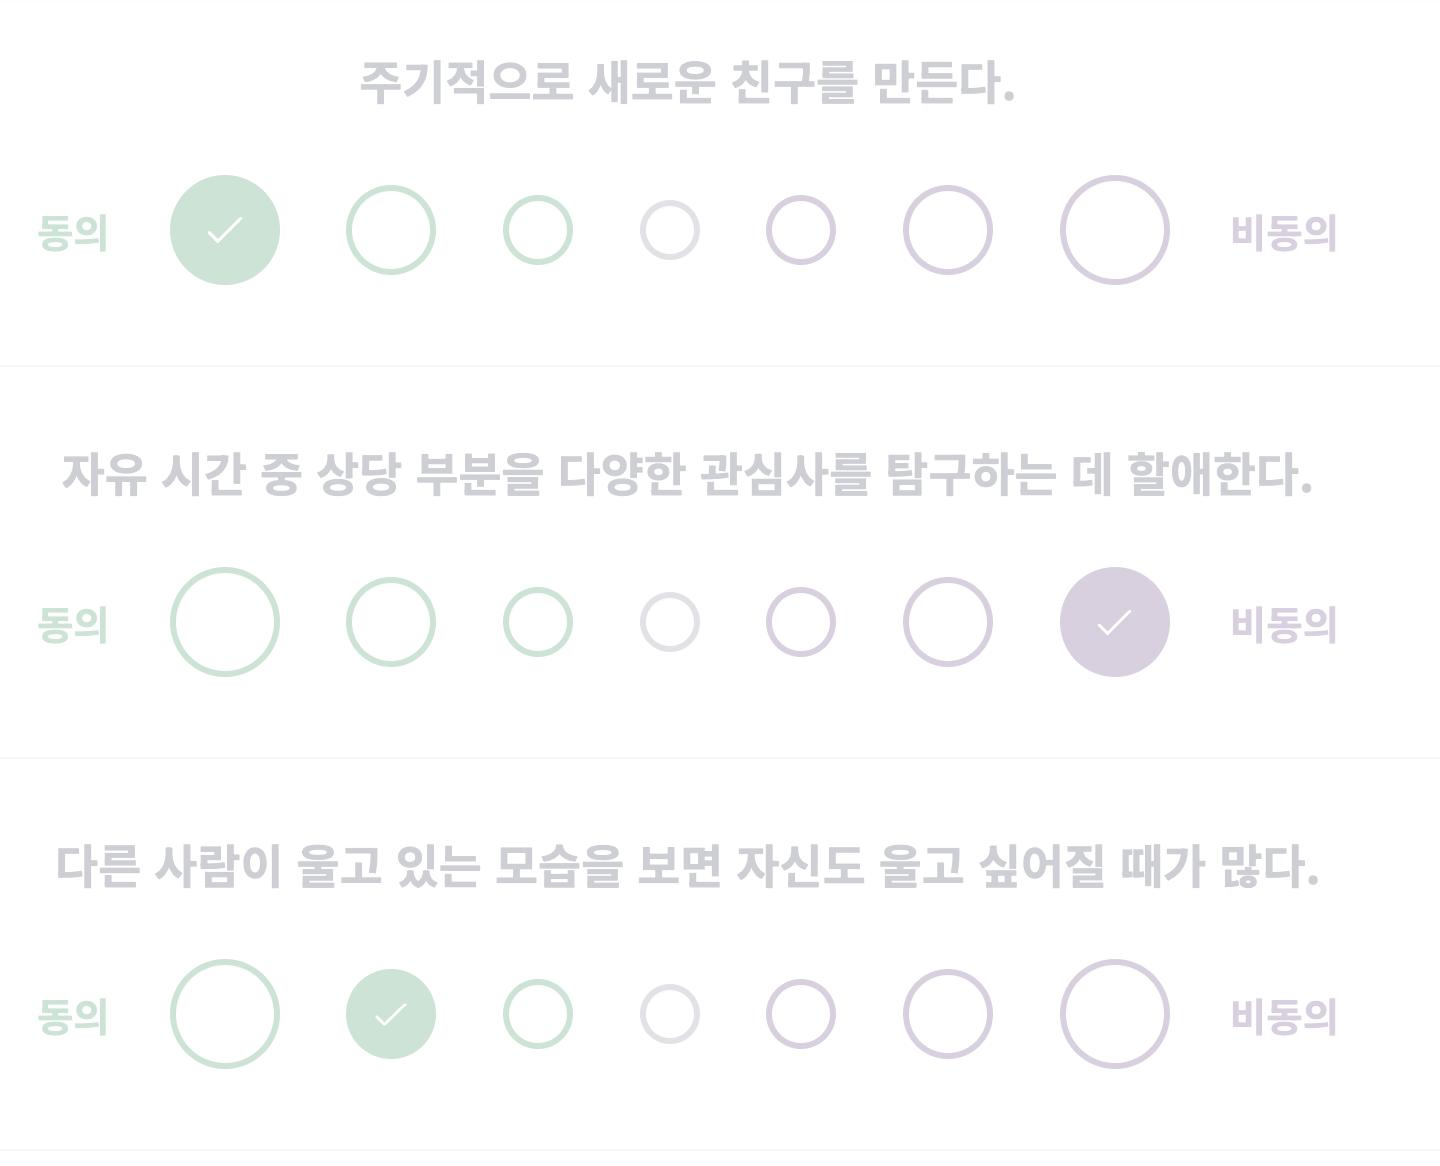Select strongest disagree for new friends question

(1115, 230)
